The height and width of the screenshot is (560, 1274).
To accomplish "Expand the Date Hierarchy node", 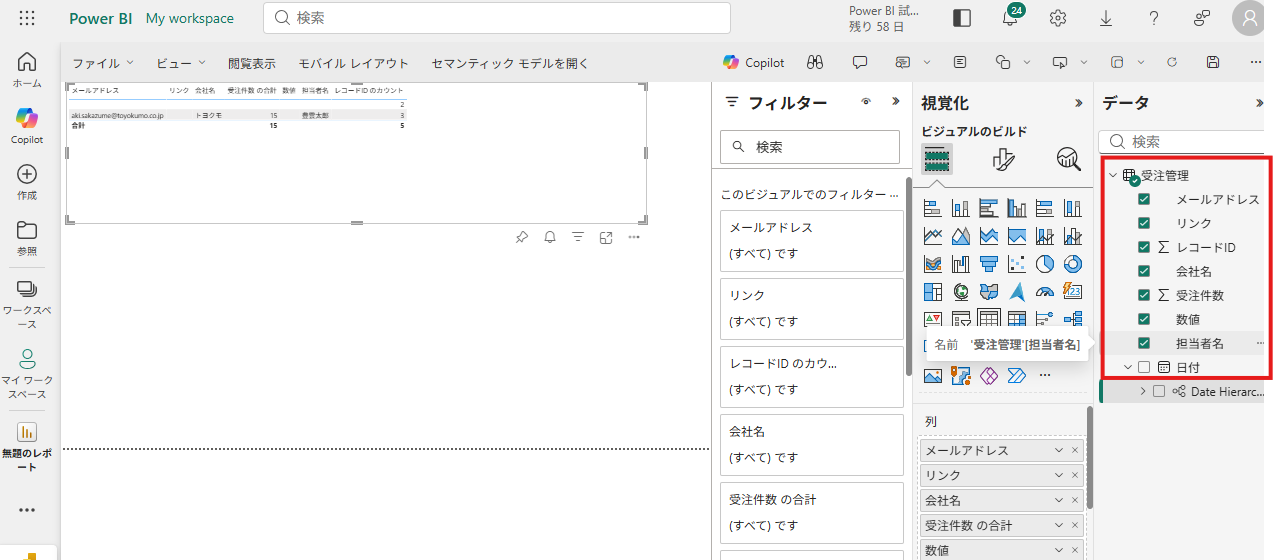I will pyautogui.click(x=1143, y=391).
